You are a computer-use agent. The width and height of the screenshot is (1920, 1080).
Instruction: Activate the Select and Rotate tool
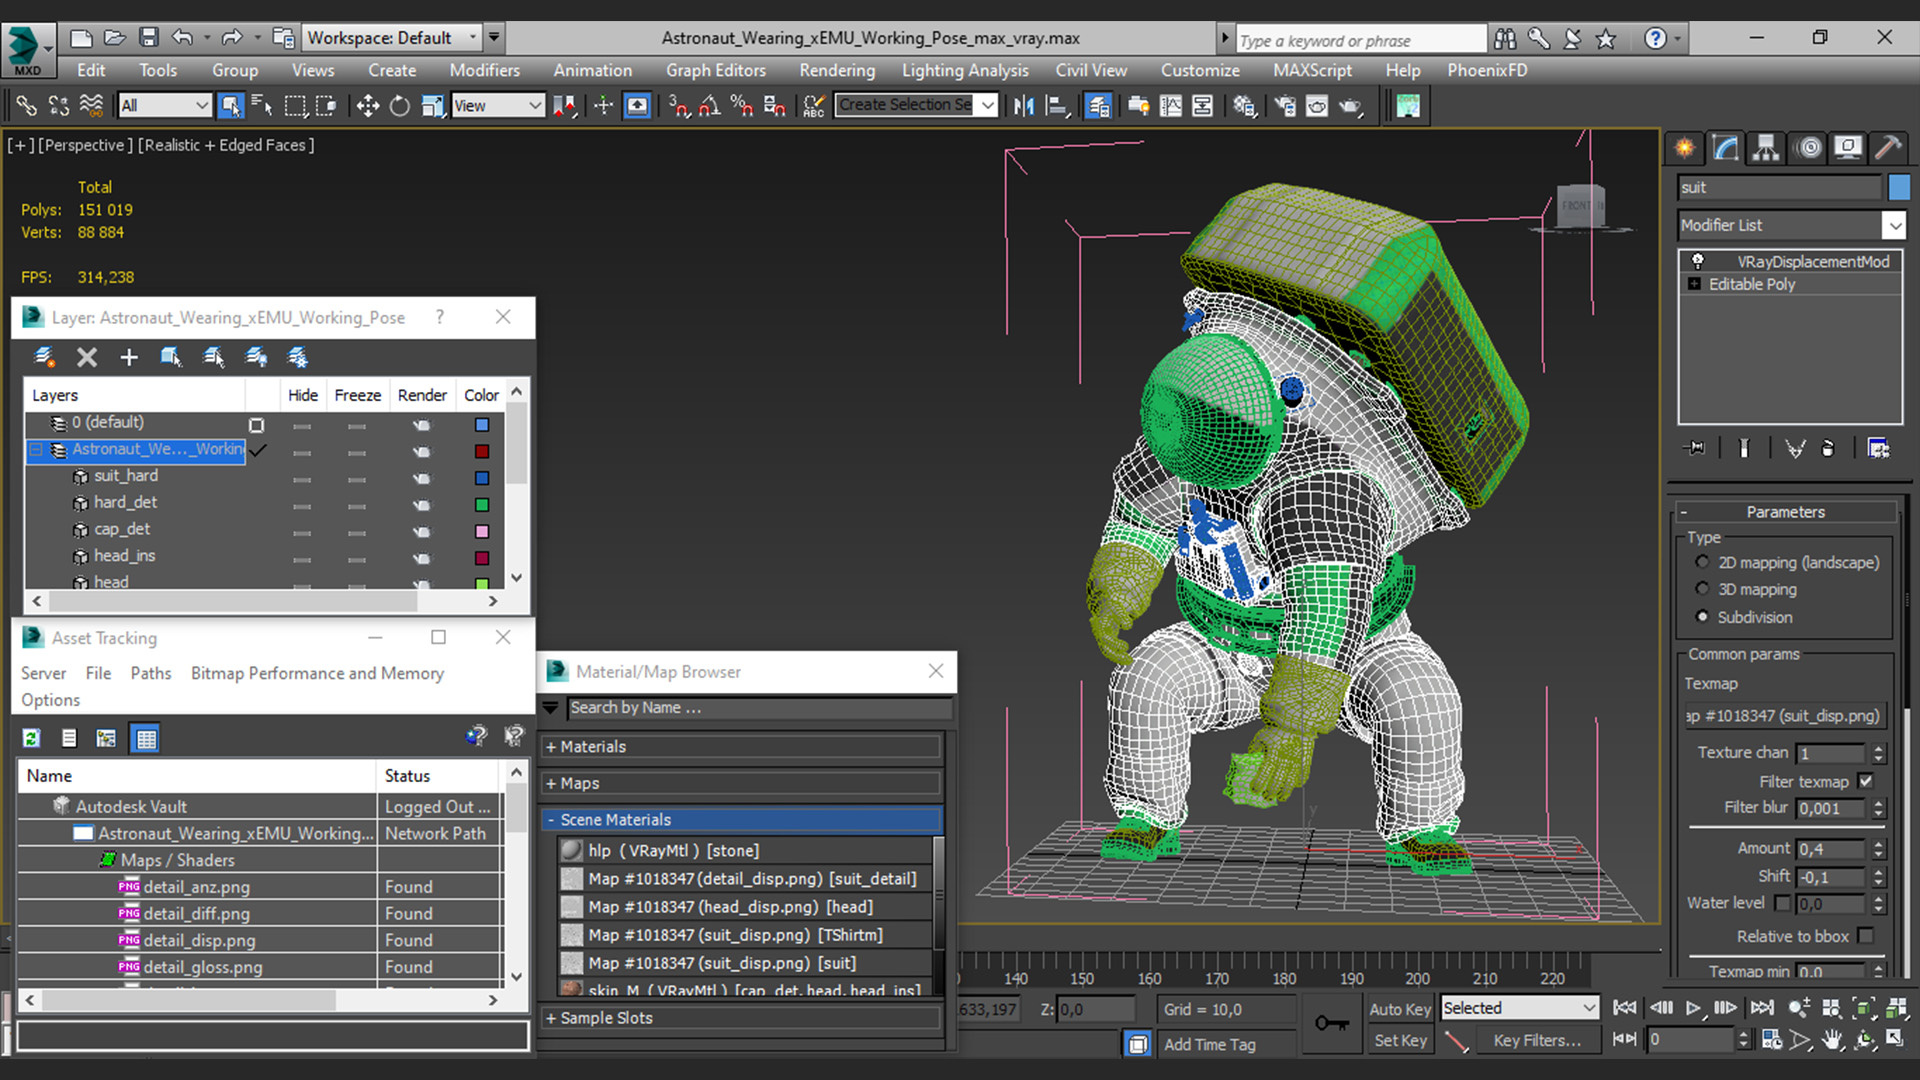coord(399,105)
